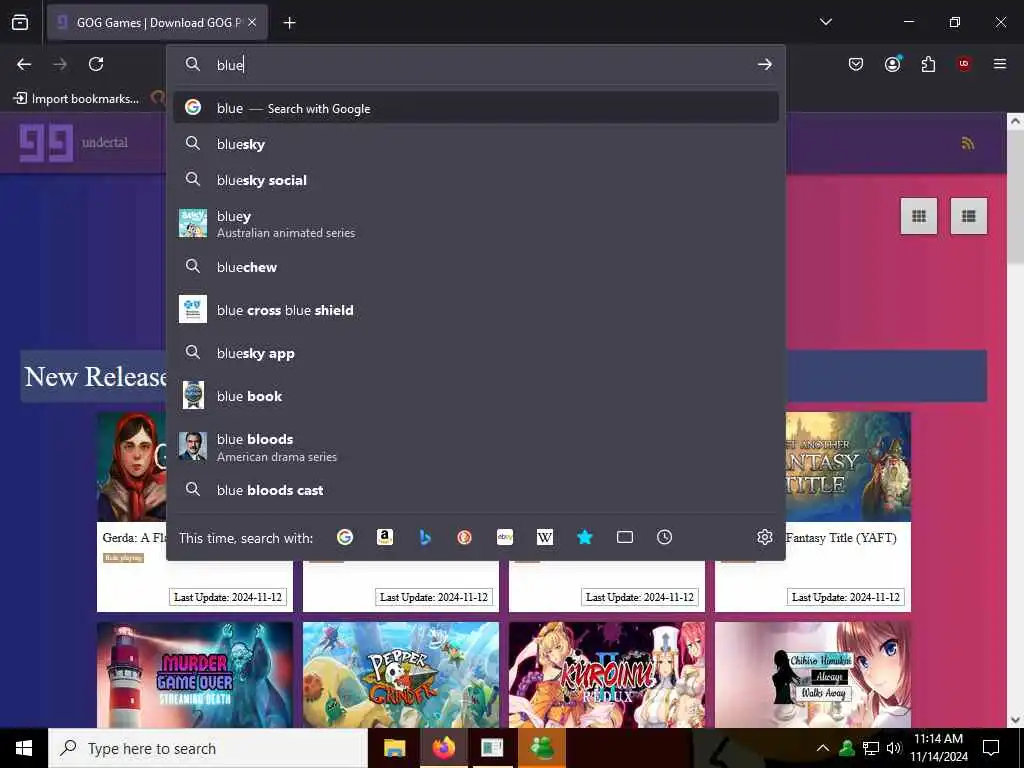Screen dimensions: 1024x768
Task: Click the Firefox taskbar icon
Action: [x=443, y=748]
